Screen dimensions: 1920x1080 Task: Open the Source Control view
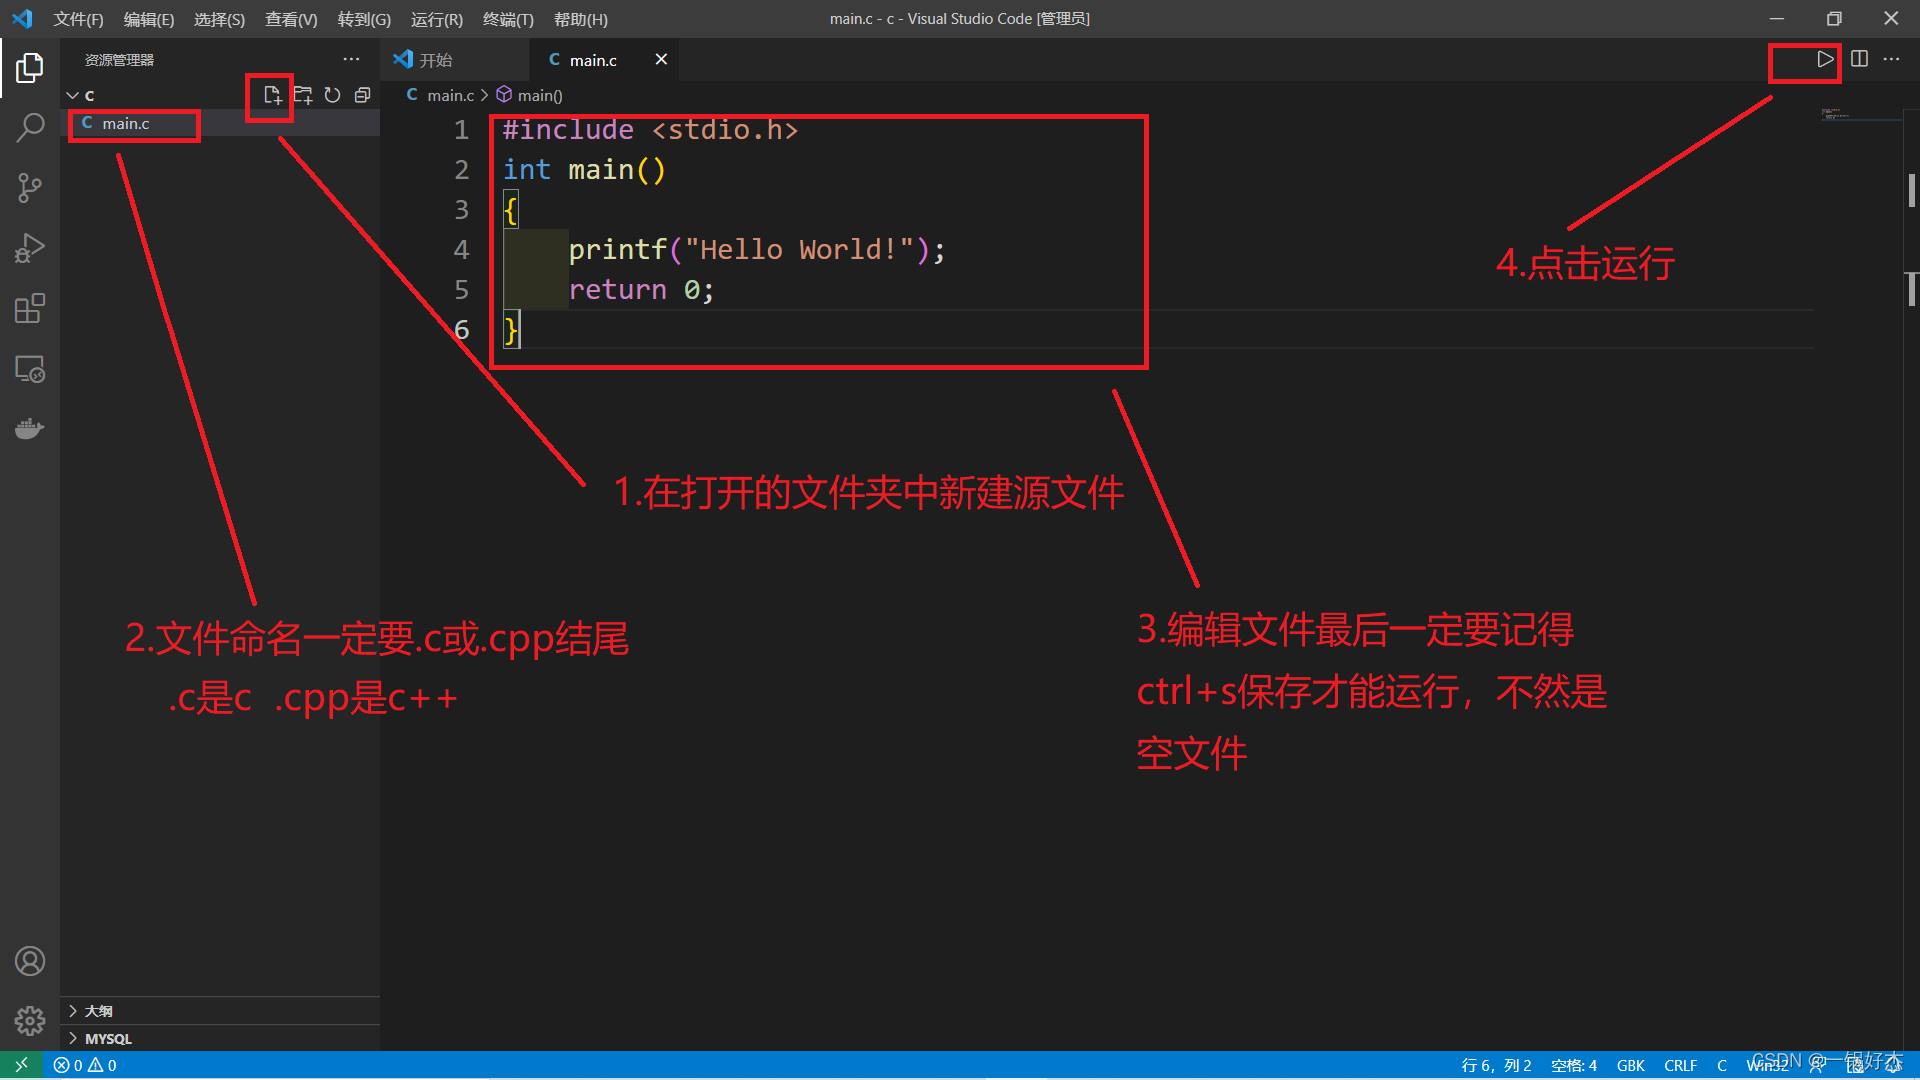click(30, 188)
